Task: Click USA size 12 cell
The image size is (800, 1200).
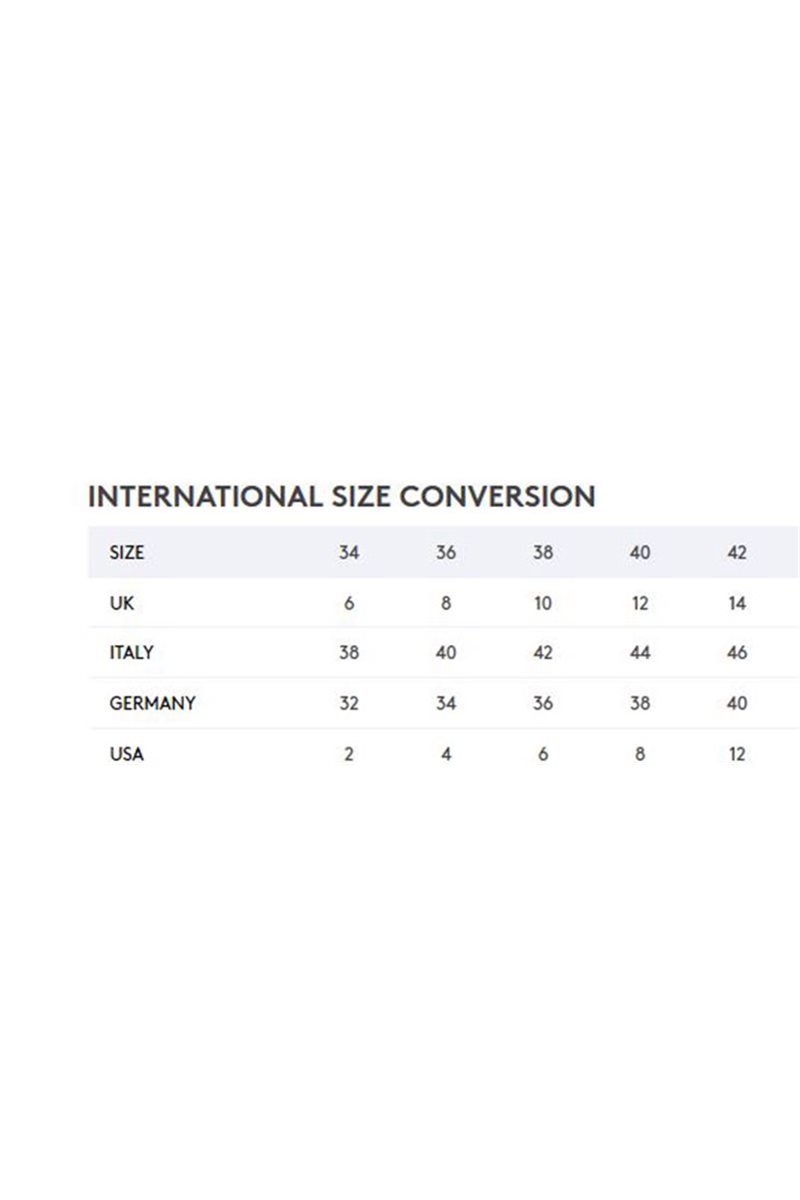Action: 737,754
